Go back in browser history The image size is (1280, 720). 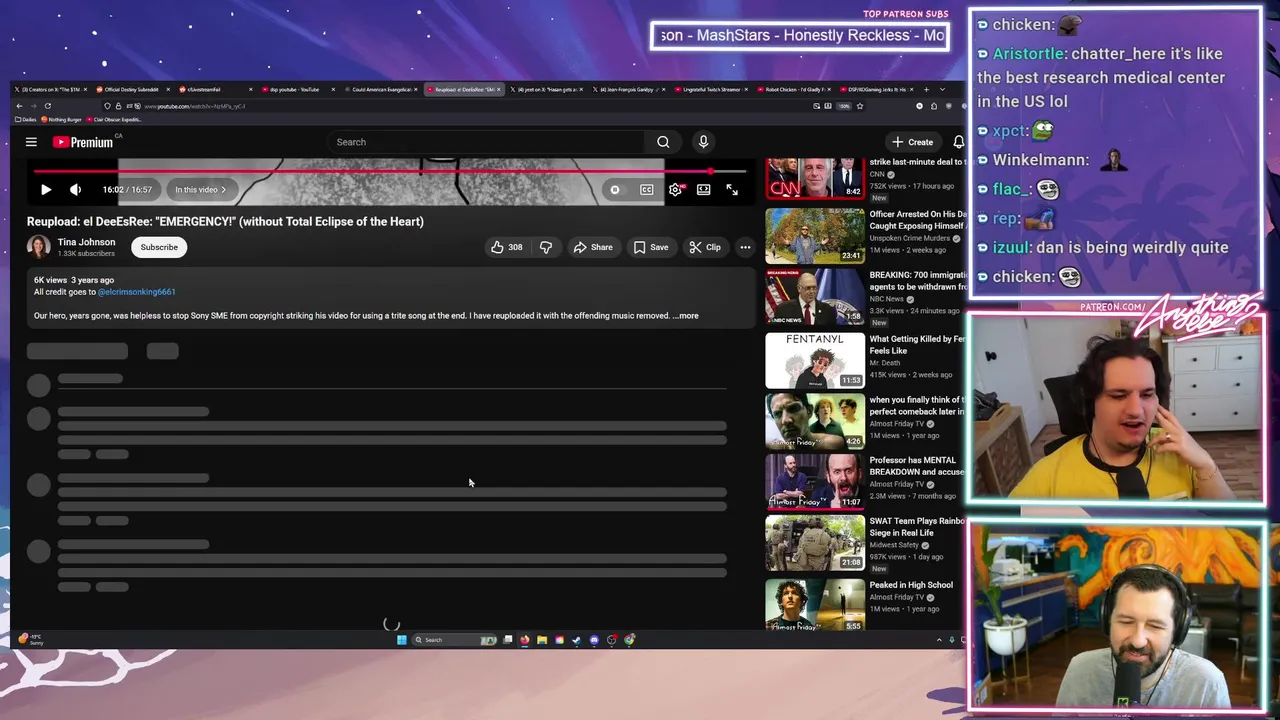[x=19, y=106]
